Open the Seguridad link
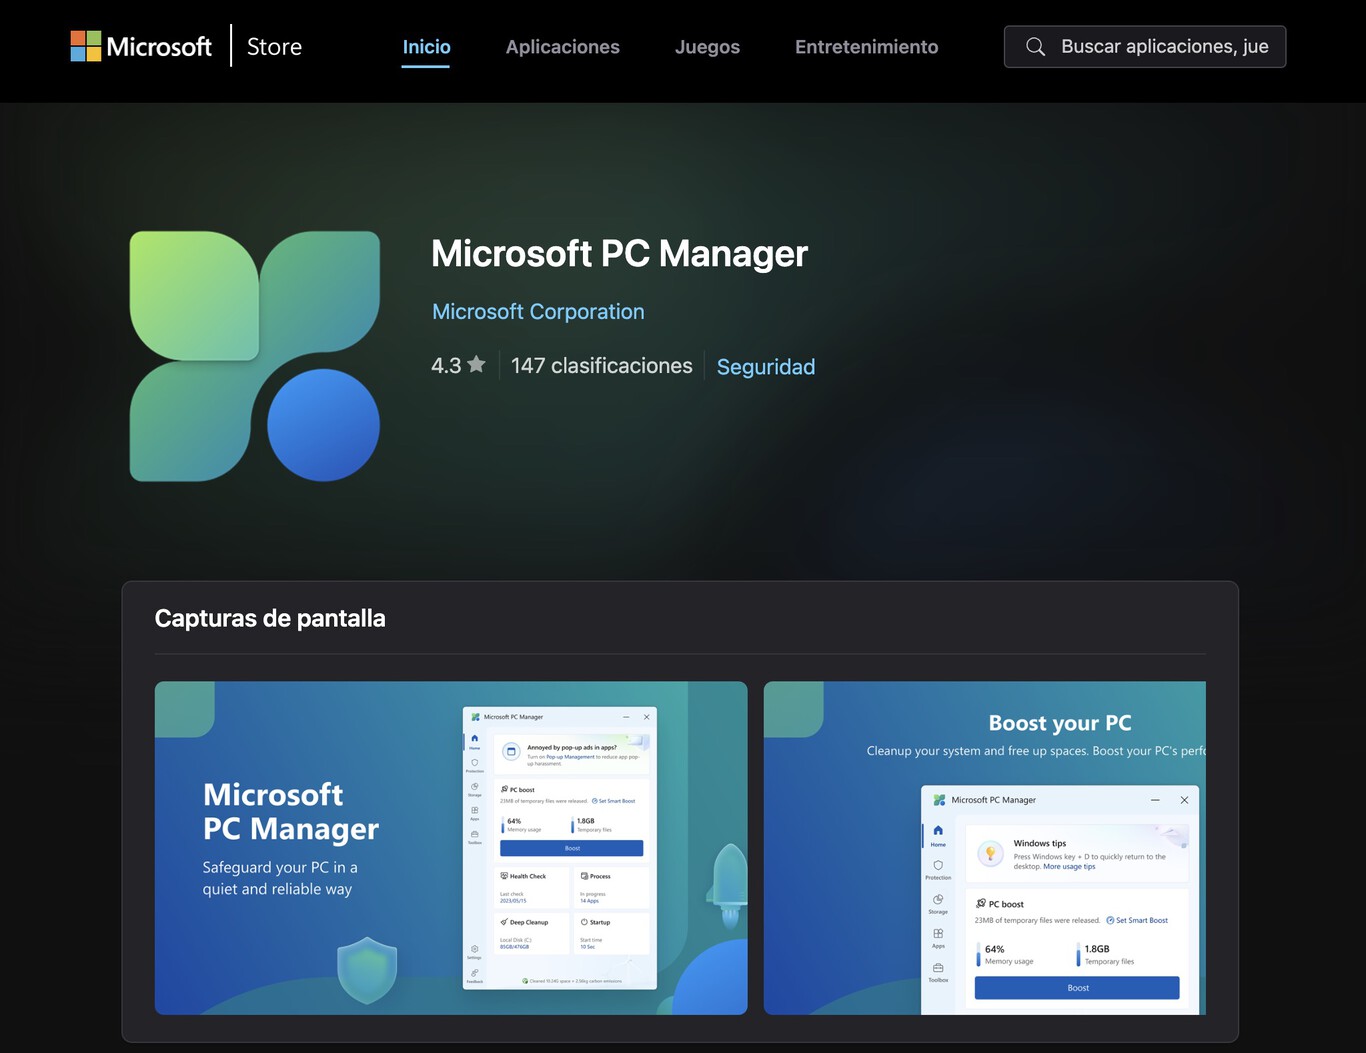1366x1053 pixels. point(765,366)
